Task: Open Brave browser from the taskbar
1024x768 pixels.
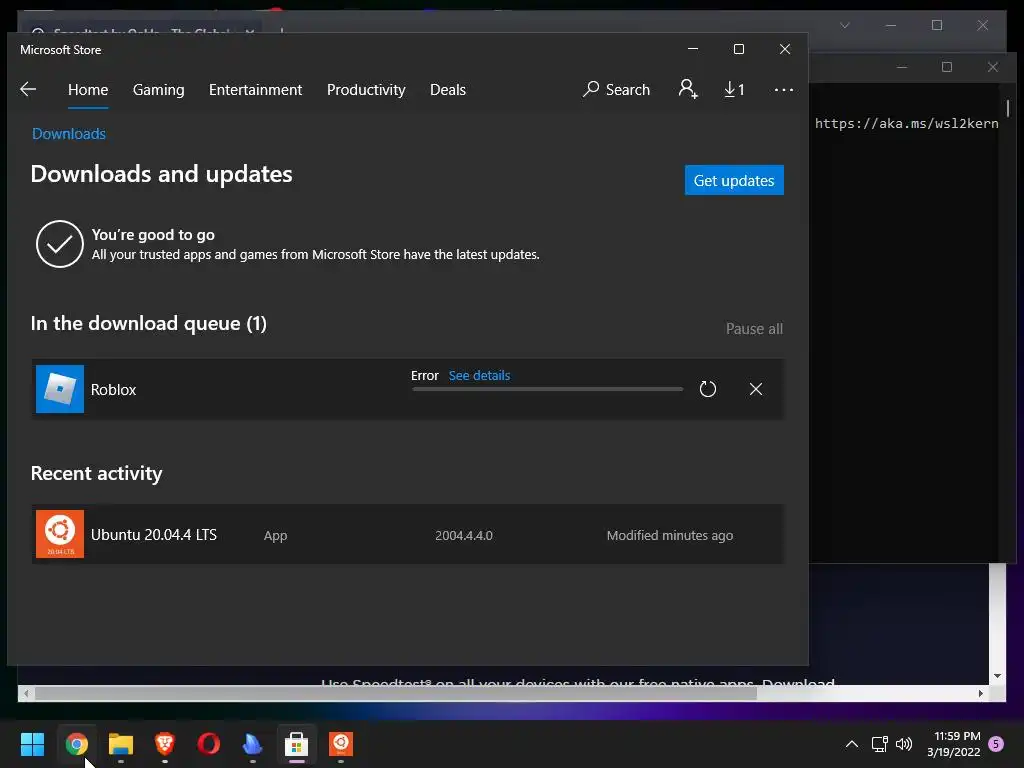Action: (165, 744)
